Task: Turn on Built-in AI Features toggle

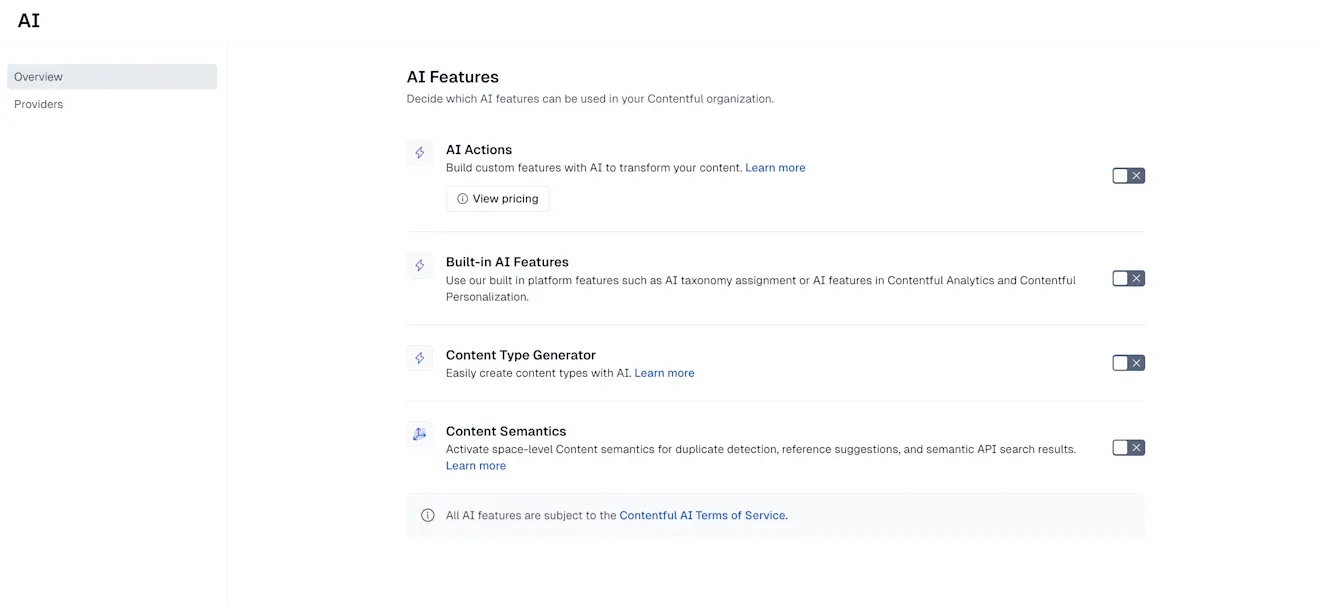Action: click(x=1128, y=279)
